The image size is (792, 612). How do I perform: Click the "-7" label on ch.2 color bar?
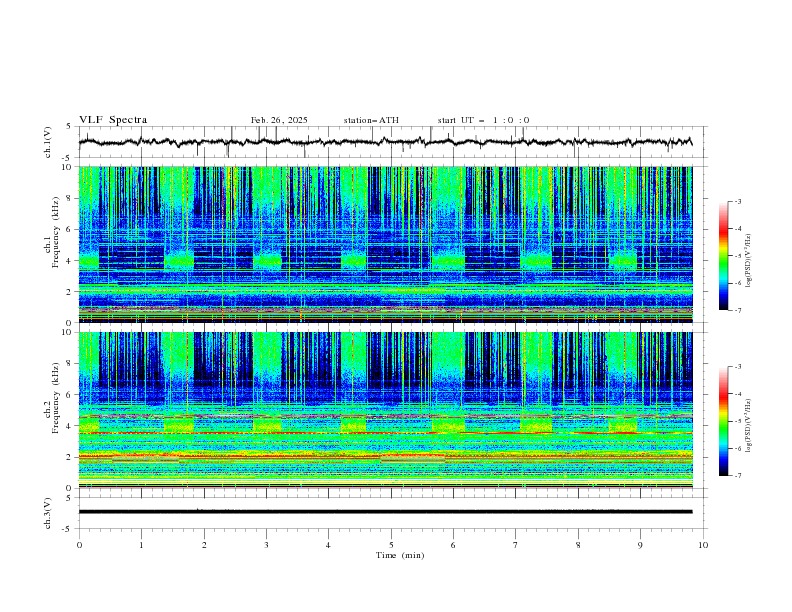[x=738, y=475]
